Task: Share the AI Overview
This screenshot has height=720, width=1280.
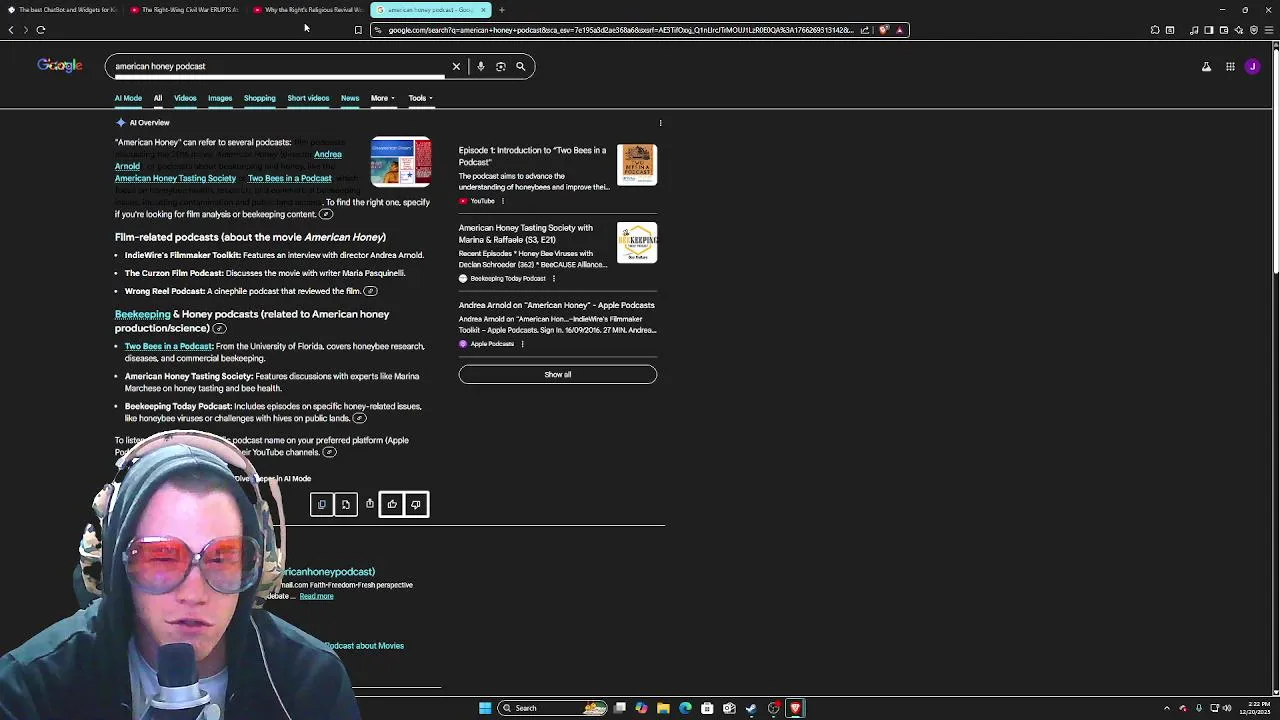Action: pyautogui.click(x=369, y=504)
